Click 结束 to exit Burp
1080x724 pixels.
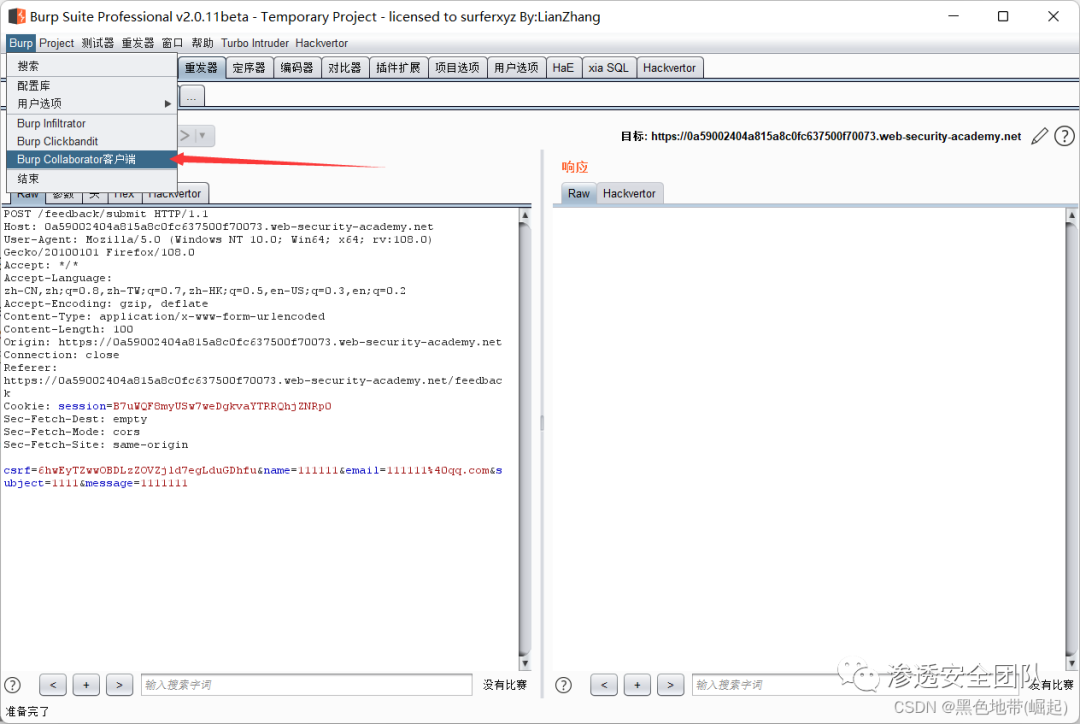(92, 178)
